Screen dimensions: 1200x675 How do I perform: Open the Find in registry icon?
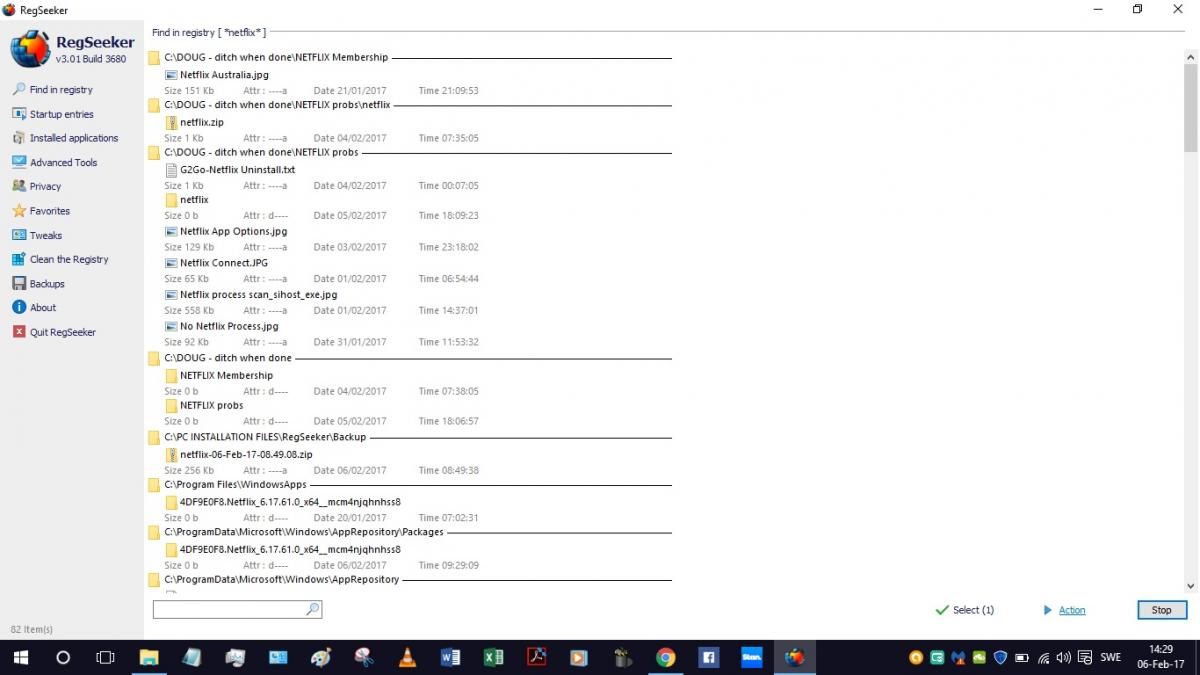tap(19, 89)
